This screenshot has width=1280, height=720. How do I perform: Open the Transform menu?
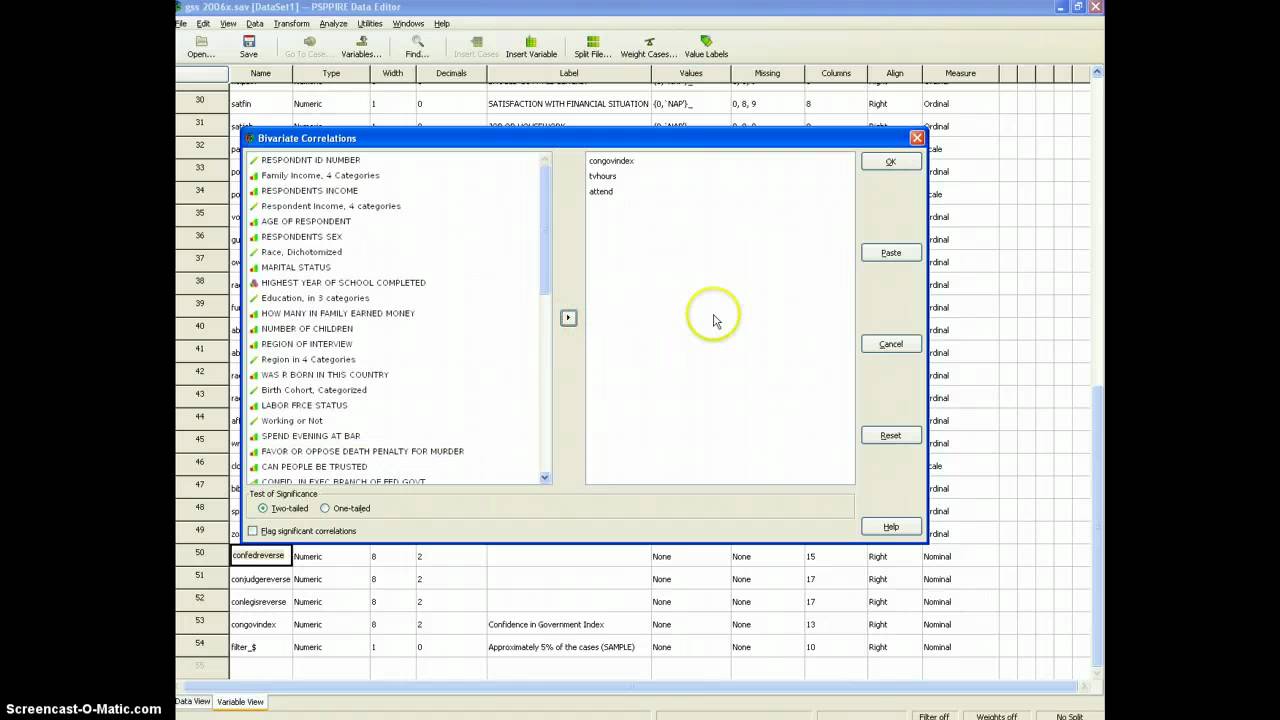click(x=291, y=23)
